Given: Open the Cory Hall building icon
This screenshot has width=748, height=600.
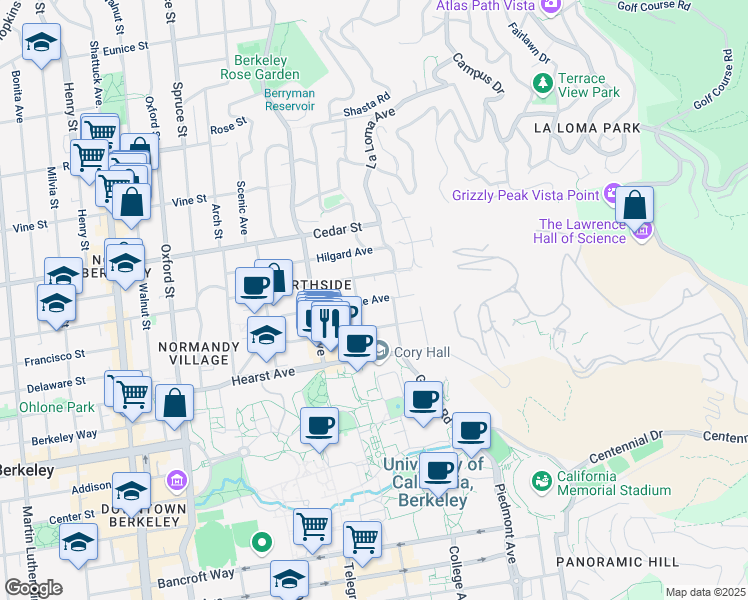Looking at the screenshot, I should pos(380,352).
